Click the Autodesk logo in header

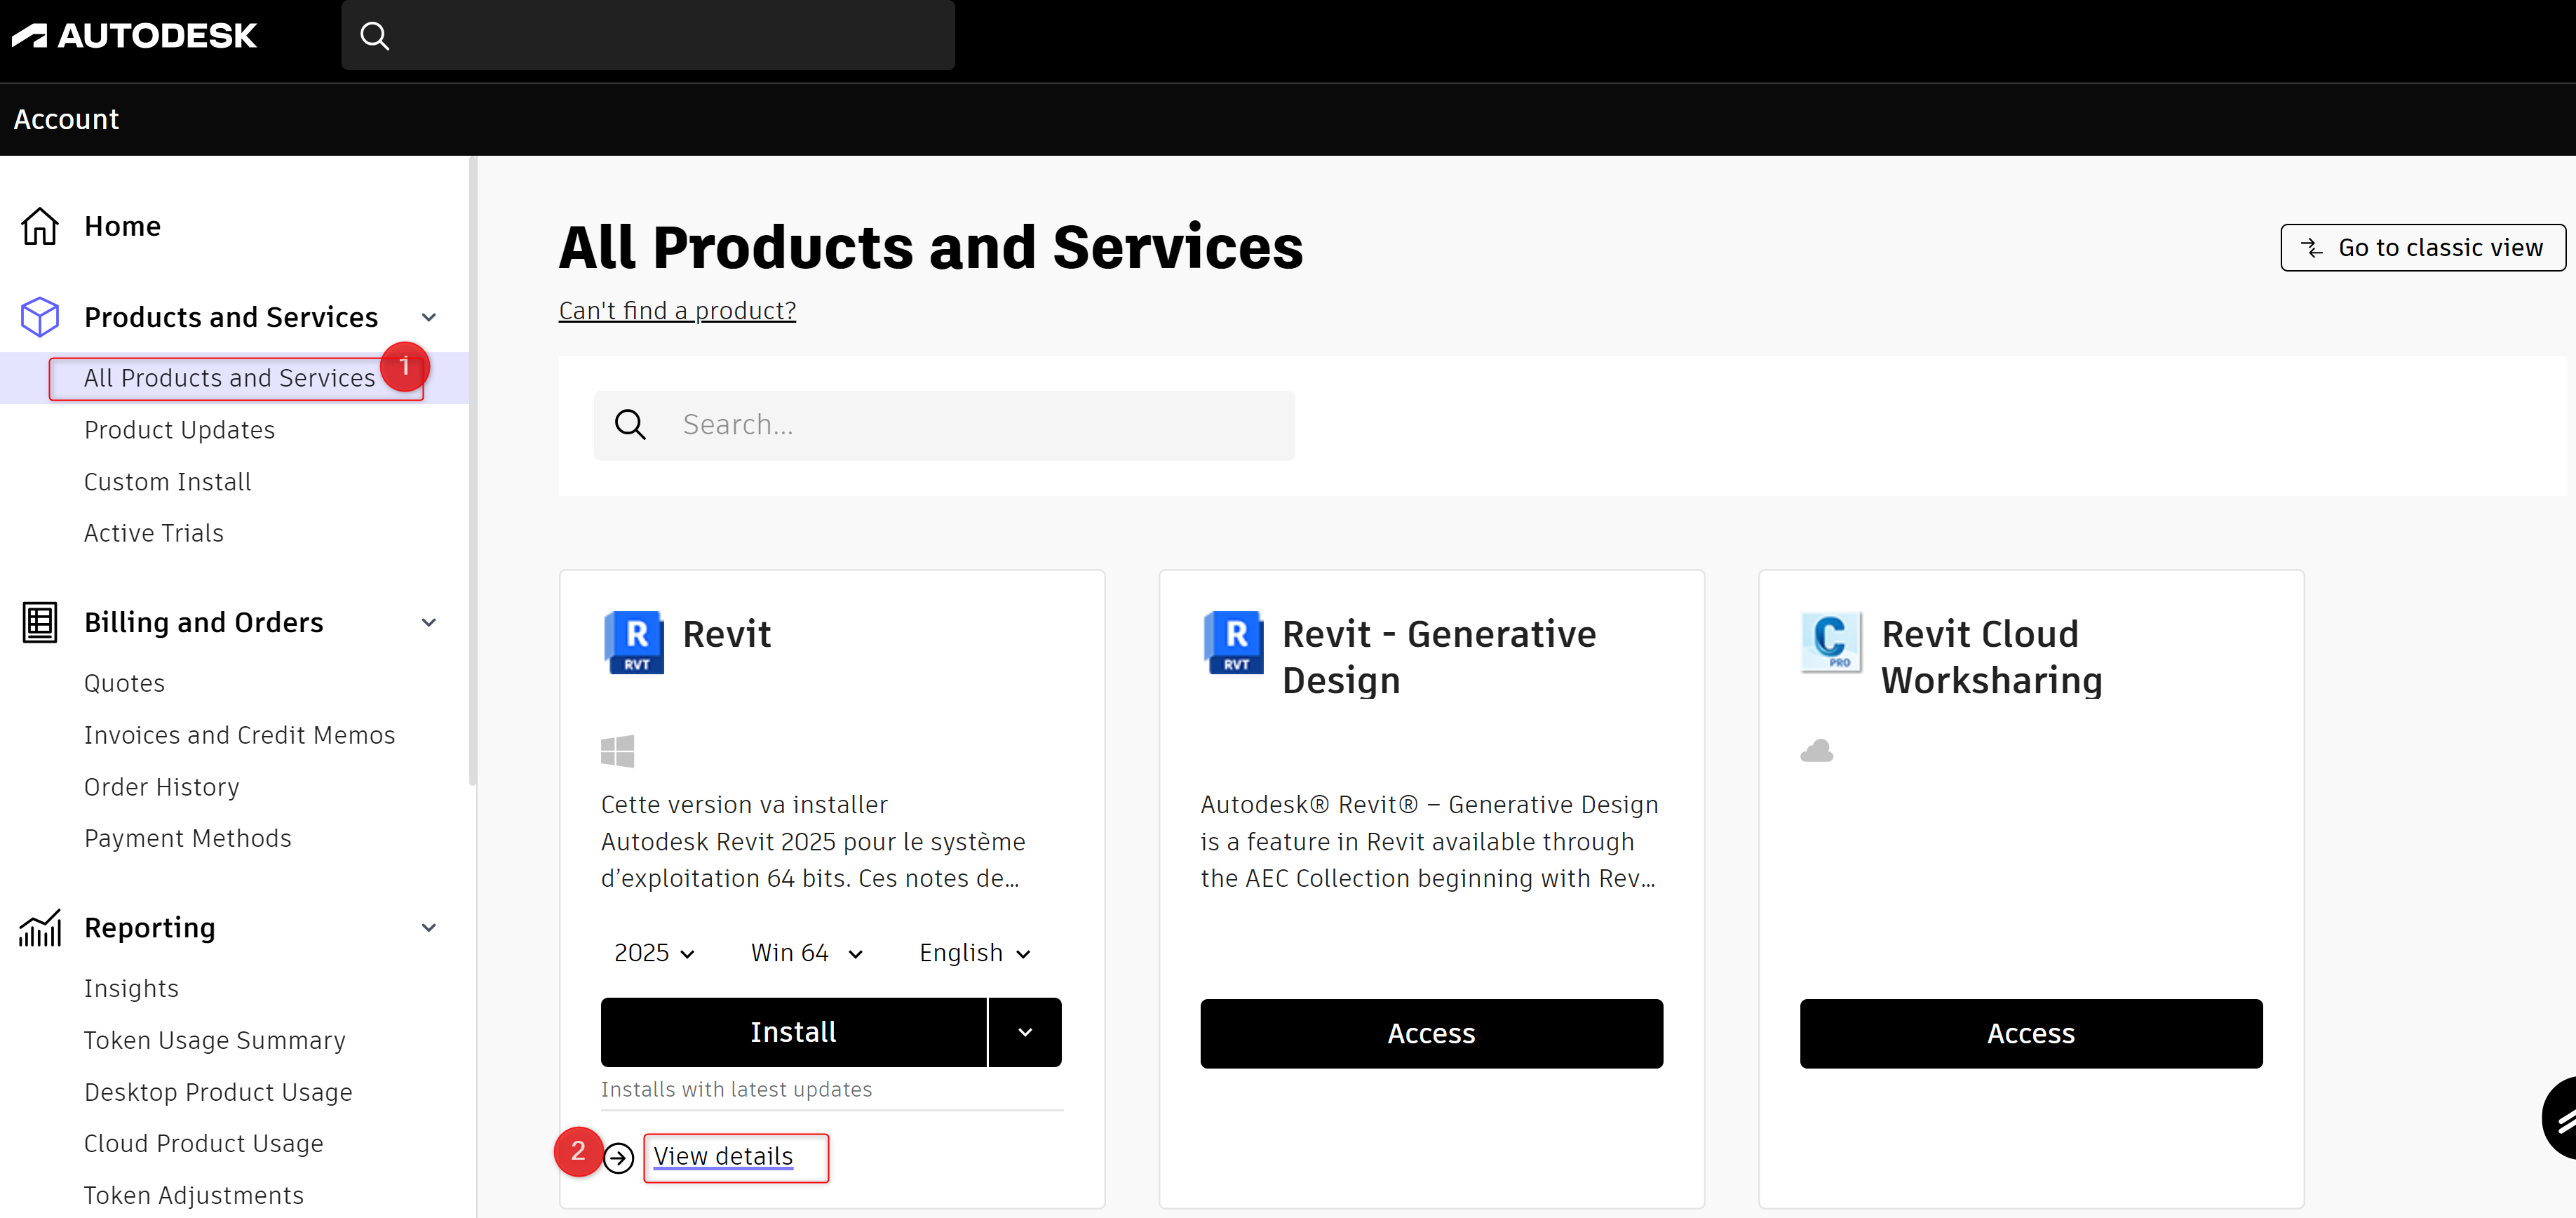(x=134, y=36)
